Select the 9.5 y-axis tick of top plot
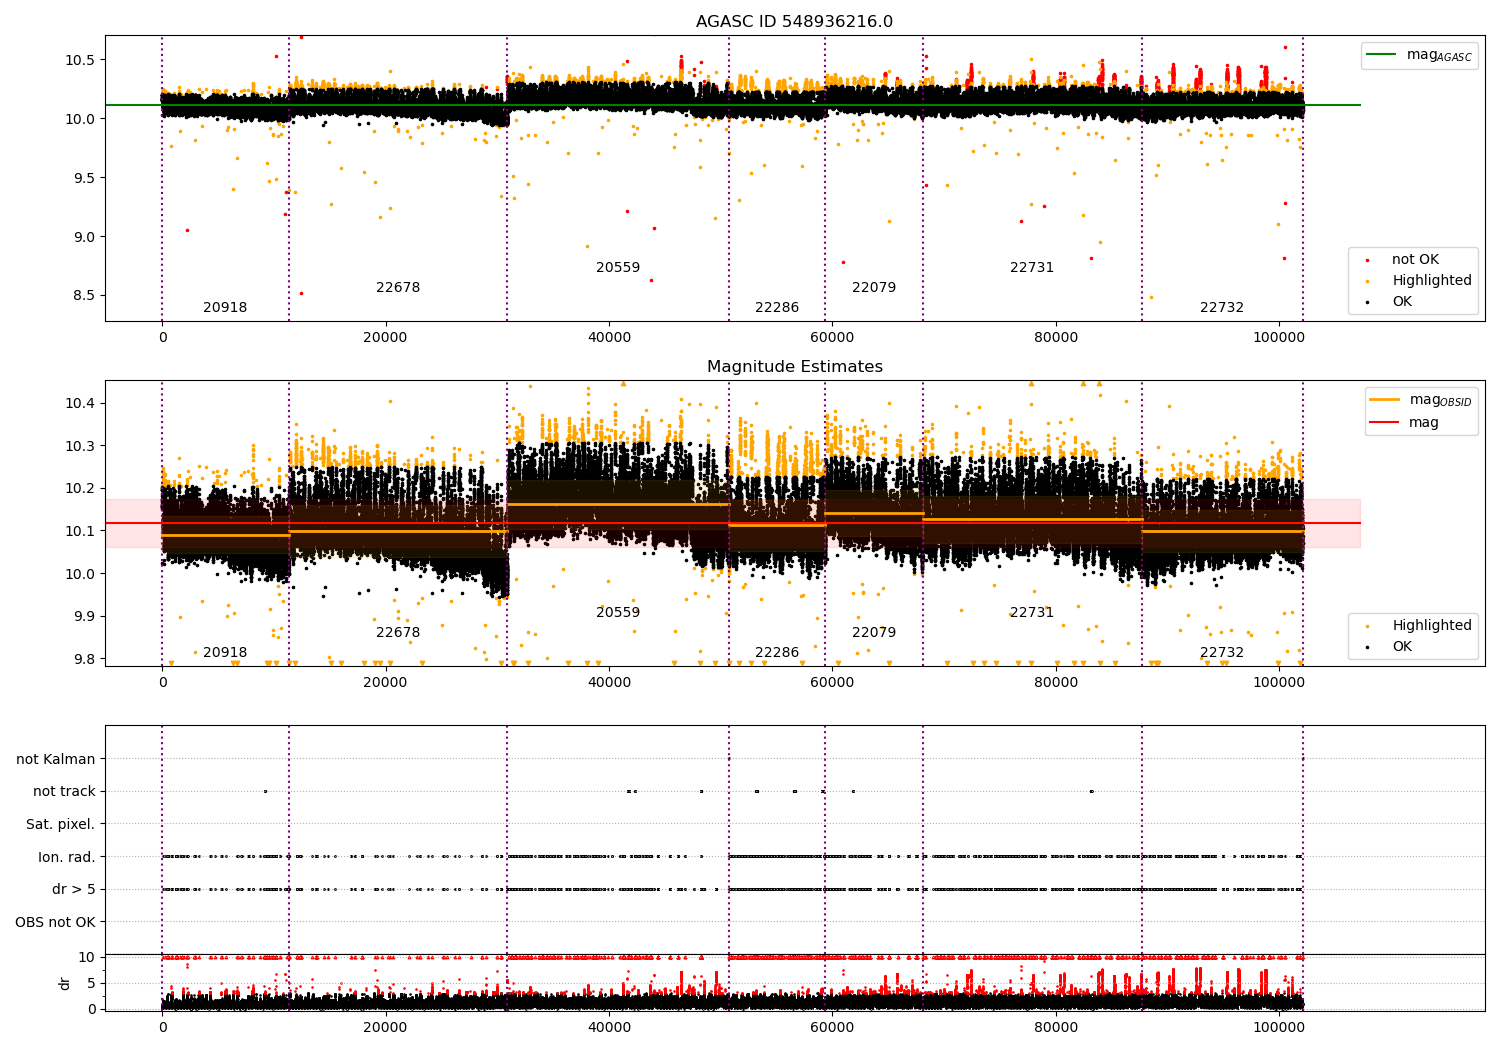 pyautogui.click(x=84, y=178)
